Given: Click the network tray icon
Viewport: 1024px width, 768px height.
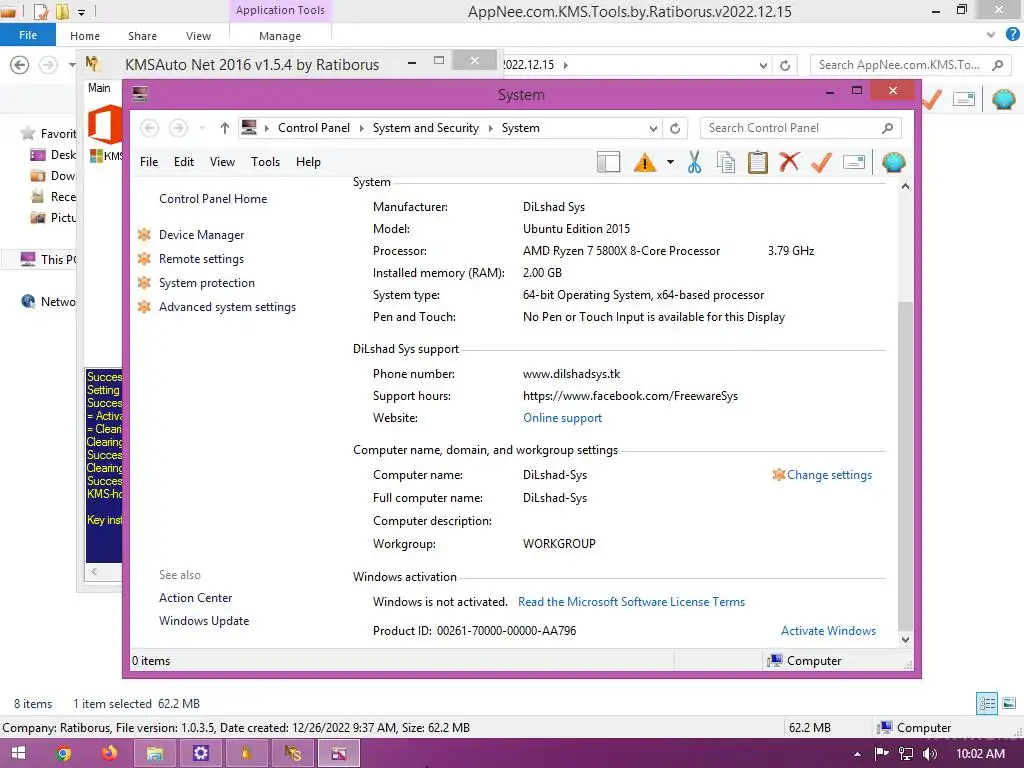Looking at the screenshot, I should click(x=906, y=754).
